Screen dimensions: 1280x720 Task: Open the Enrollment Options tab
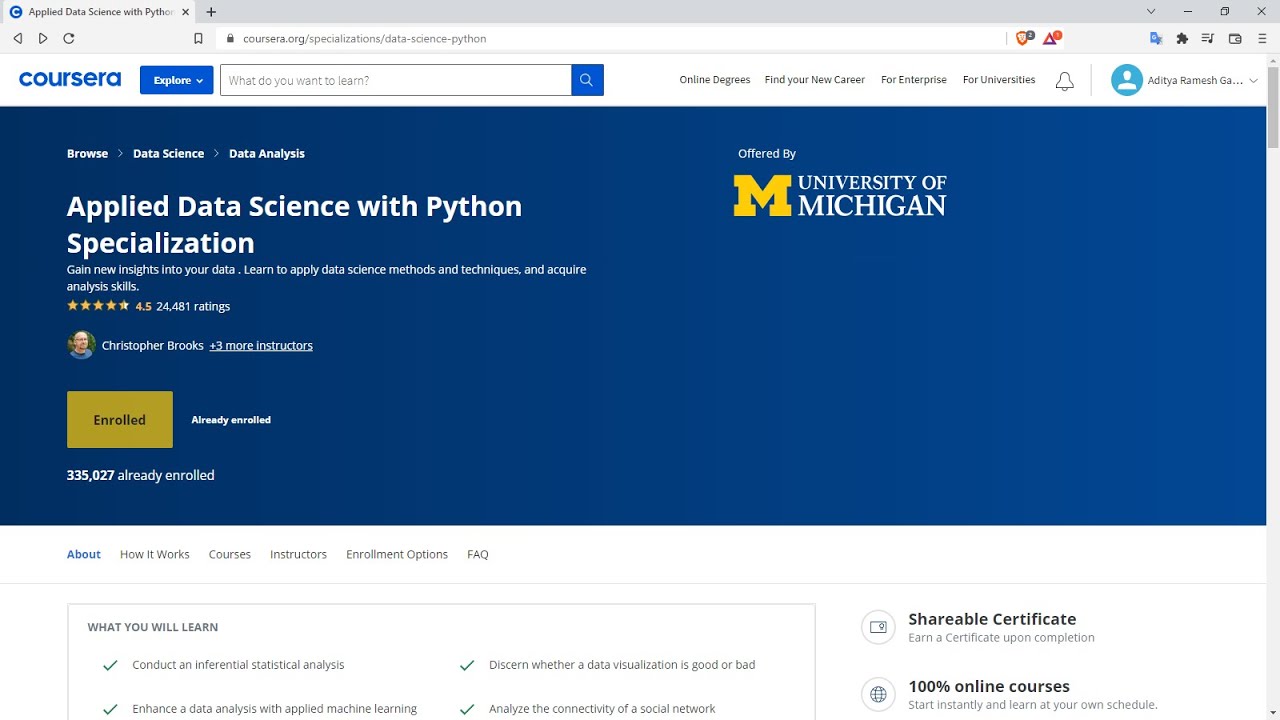pyautogui.click(x=397, y=554)
